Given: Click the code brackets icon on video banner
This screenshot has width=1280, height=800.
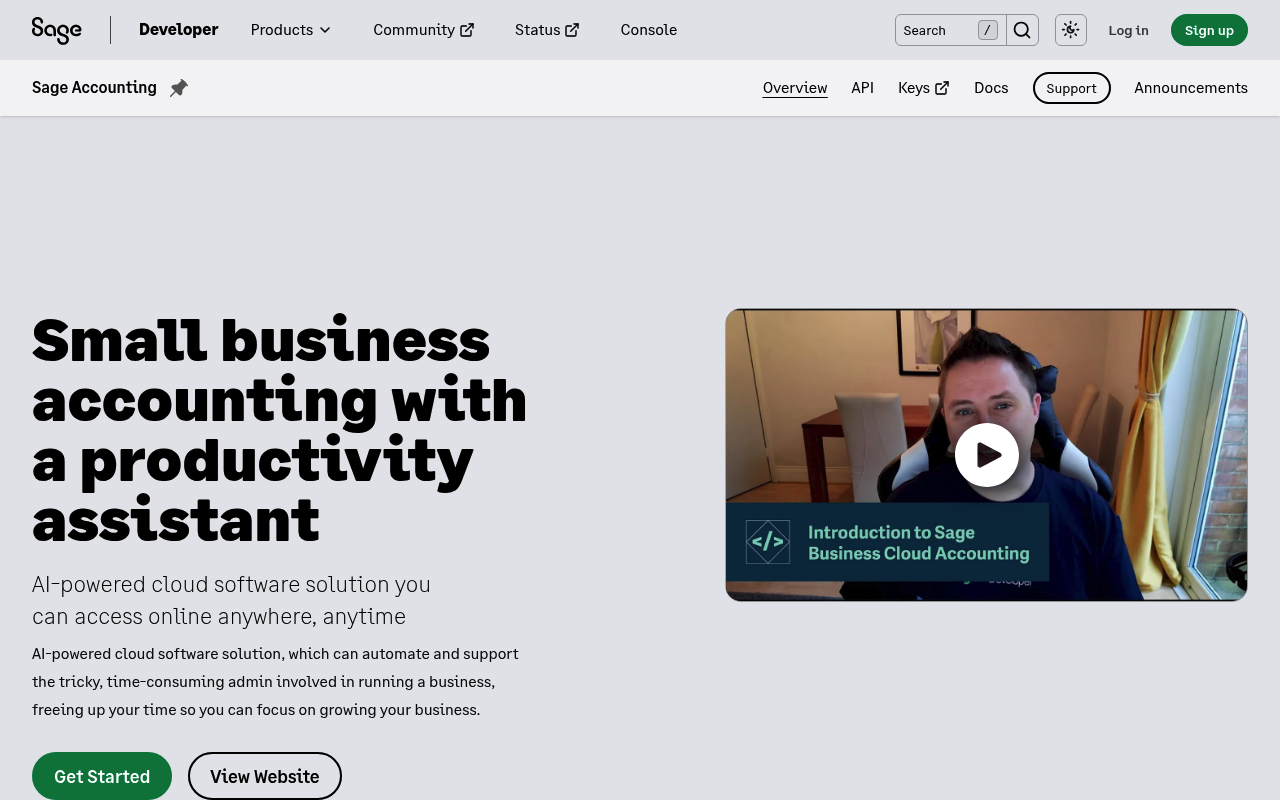Looking at the screenshot, I should (x=768, y=542).
